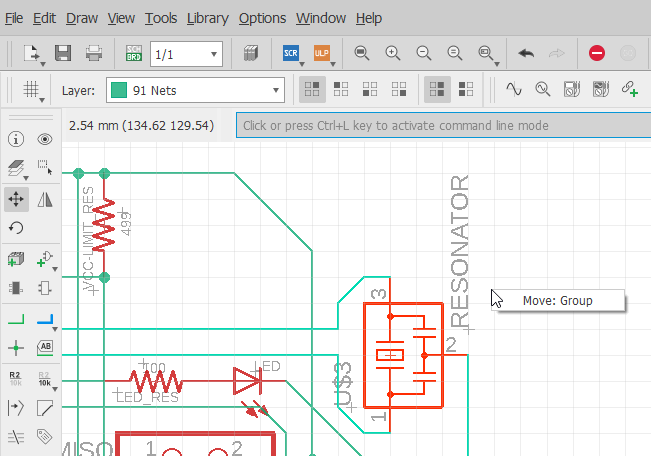Click the multimeter icon with waveform display
This screenshot has width=651, height=456.
coord(601,89)
